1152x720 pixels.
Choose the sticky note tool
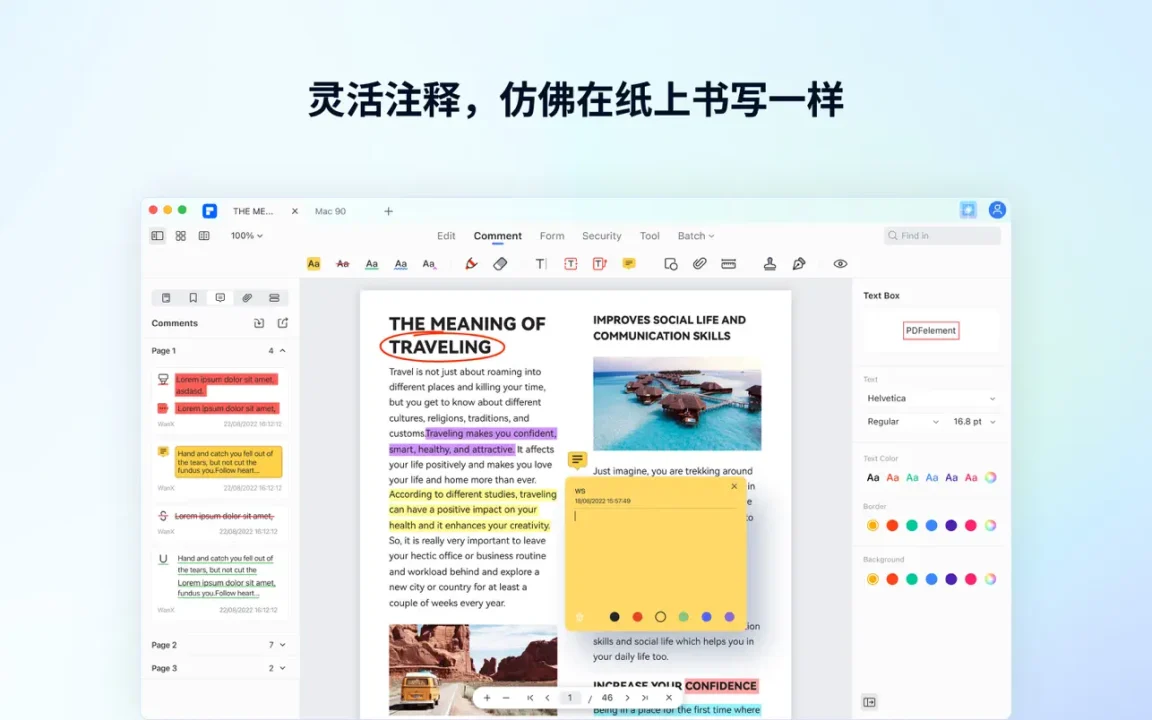628,264
